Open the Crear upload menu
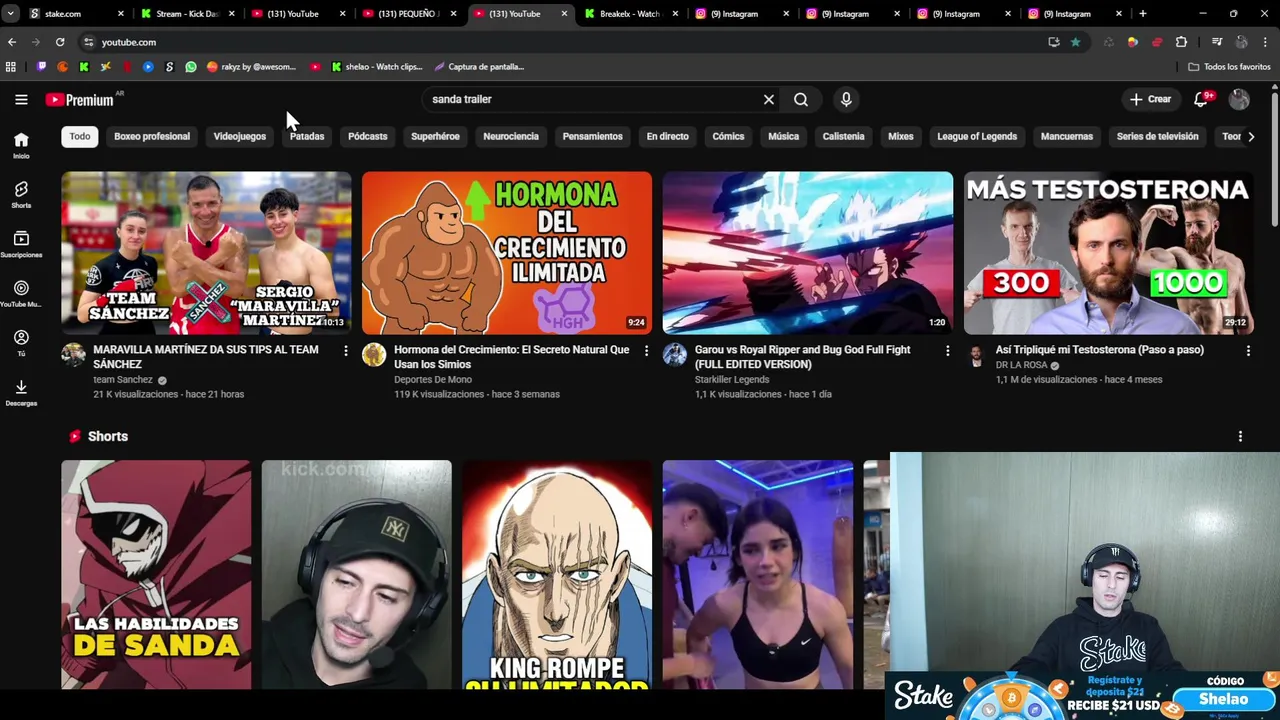 pyautogui.click(x=1150, y=99)
